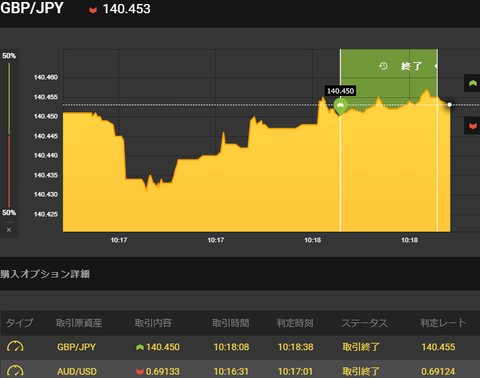This screenshot has width=480, height=378.
Task: Click the 10:18:08 trade time cell
Action: pos(231,347)
